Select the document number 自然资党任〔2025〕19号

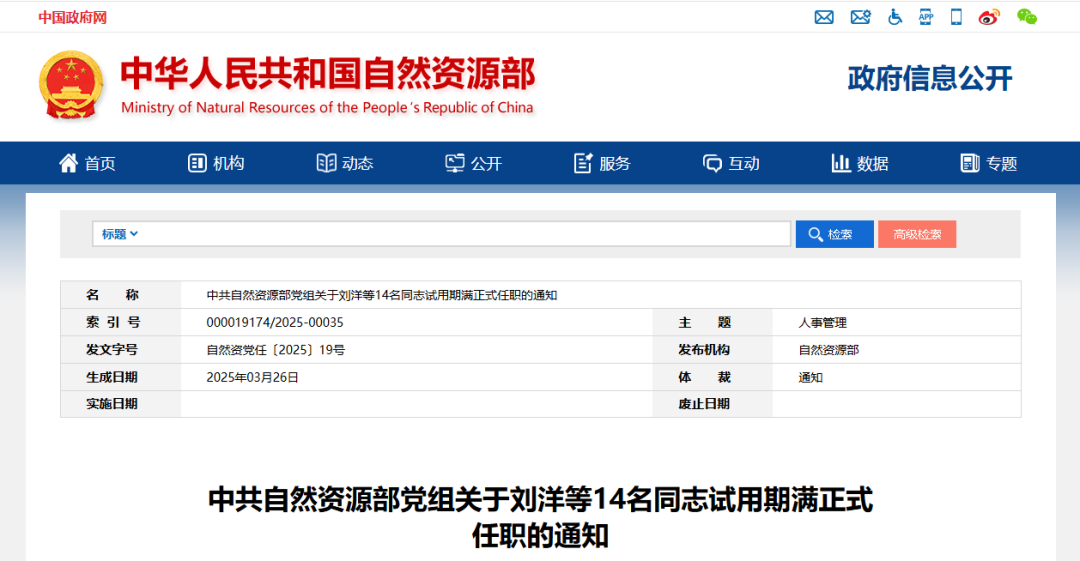tap(276, 350)
